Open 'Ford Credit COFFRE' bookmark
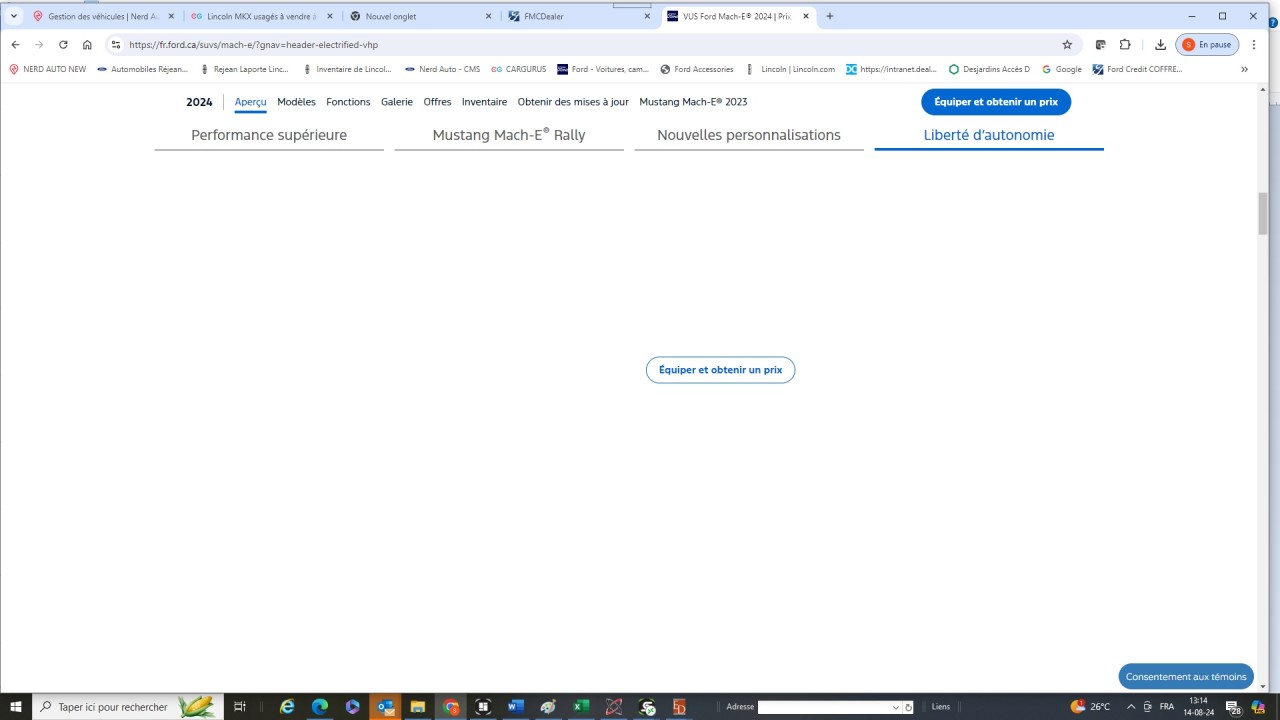Image resolution: width=1280 pixels, height=720 pixels. 1137,70
